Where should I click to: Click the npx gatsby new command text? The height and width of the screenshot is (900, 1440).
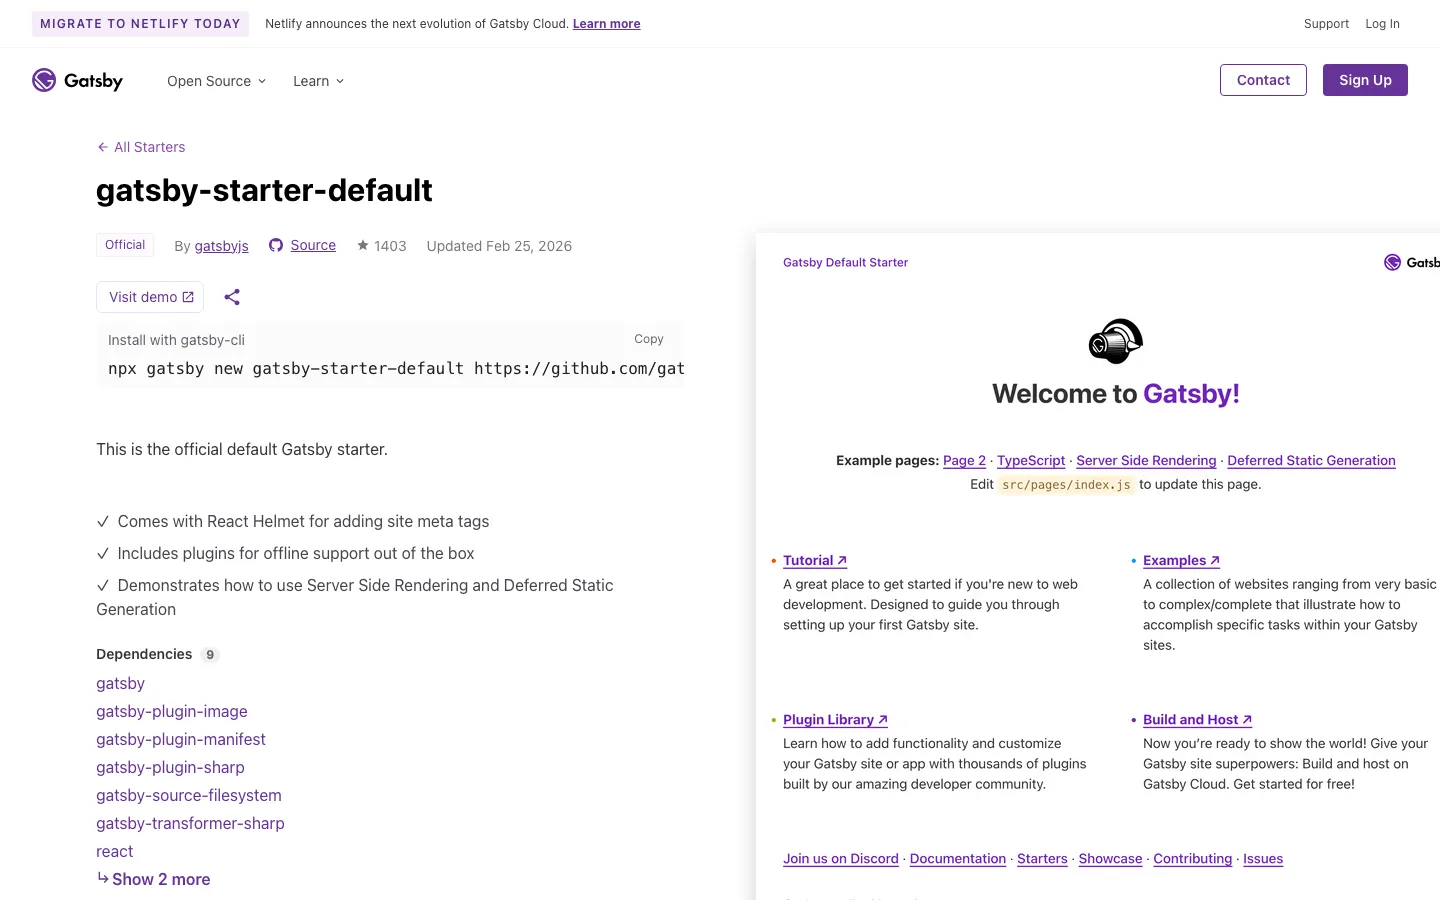pyautogui.click(x=396, y=369)
